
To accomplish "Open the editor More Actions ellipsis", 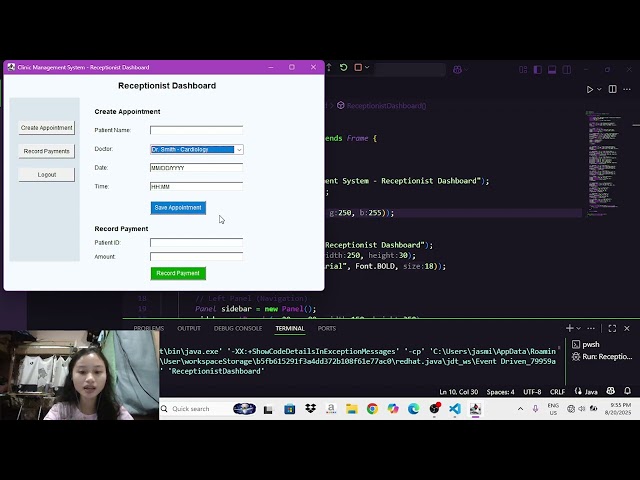I will pos(627,89).
